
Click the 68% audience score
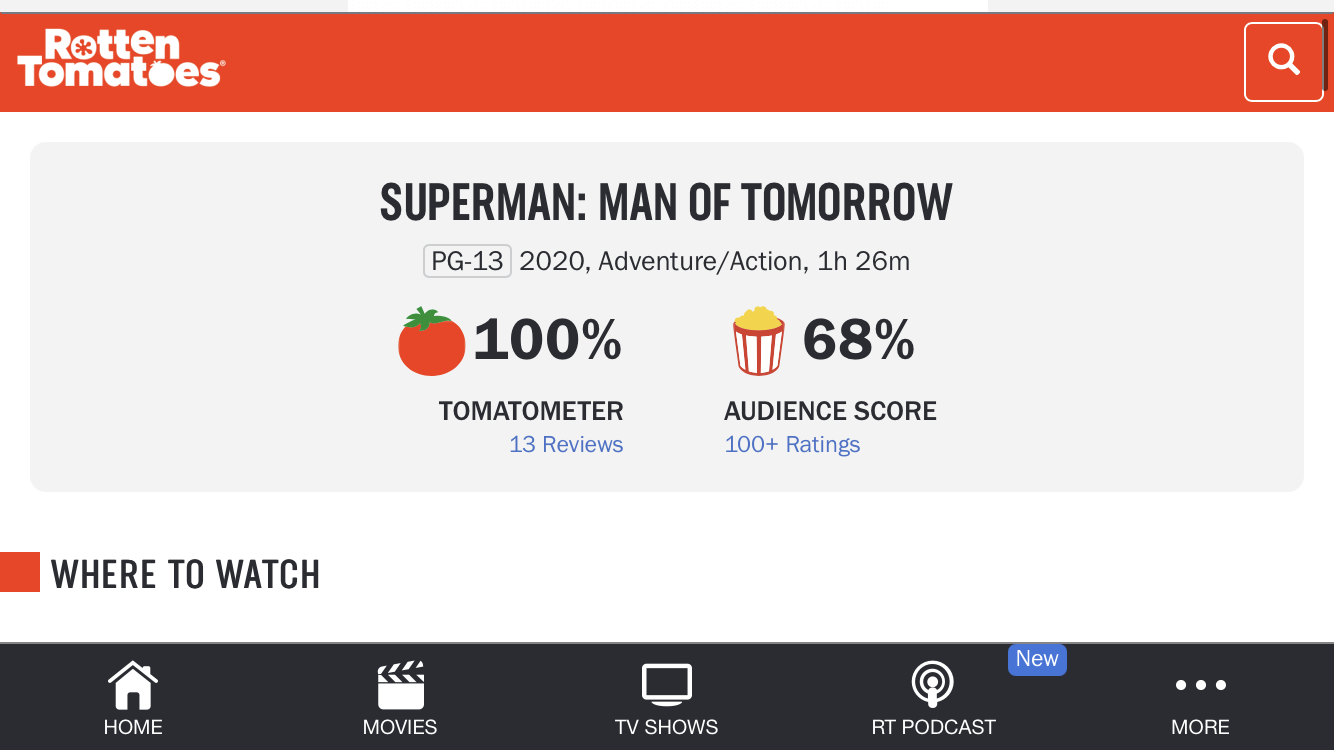click(x=858, y=340)
